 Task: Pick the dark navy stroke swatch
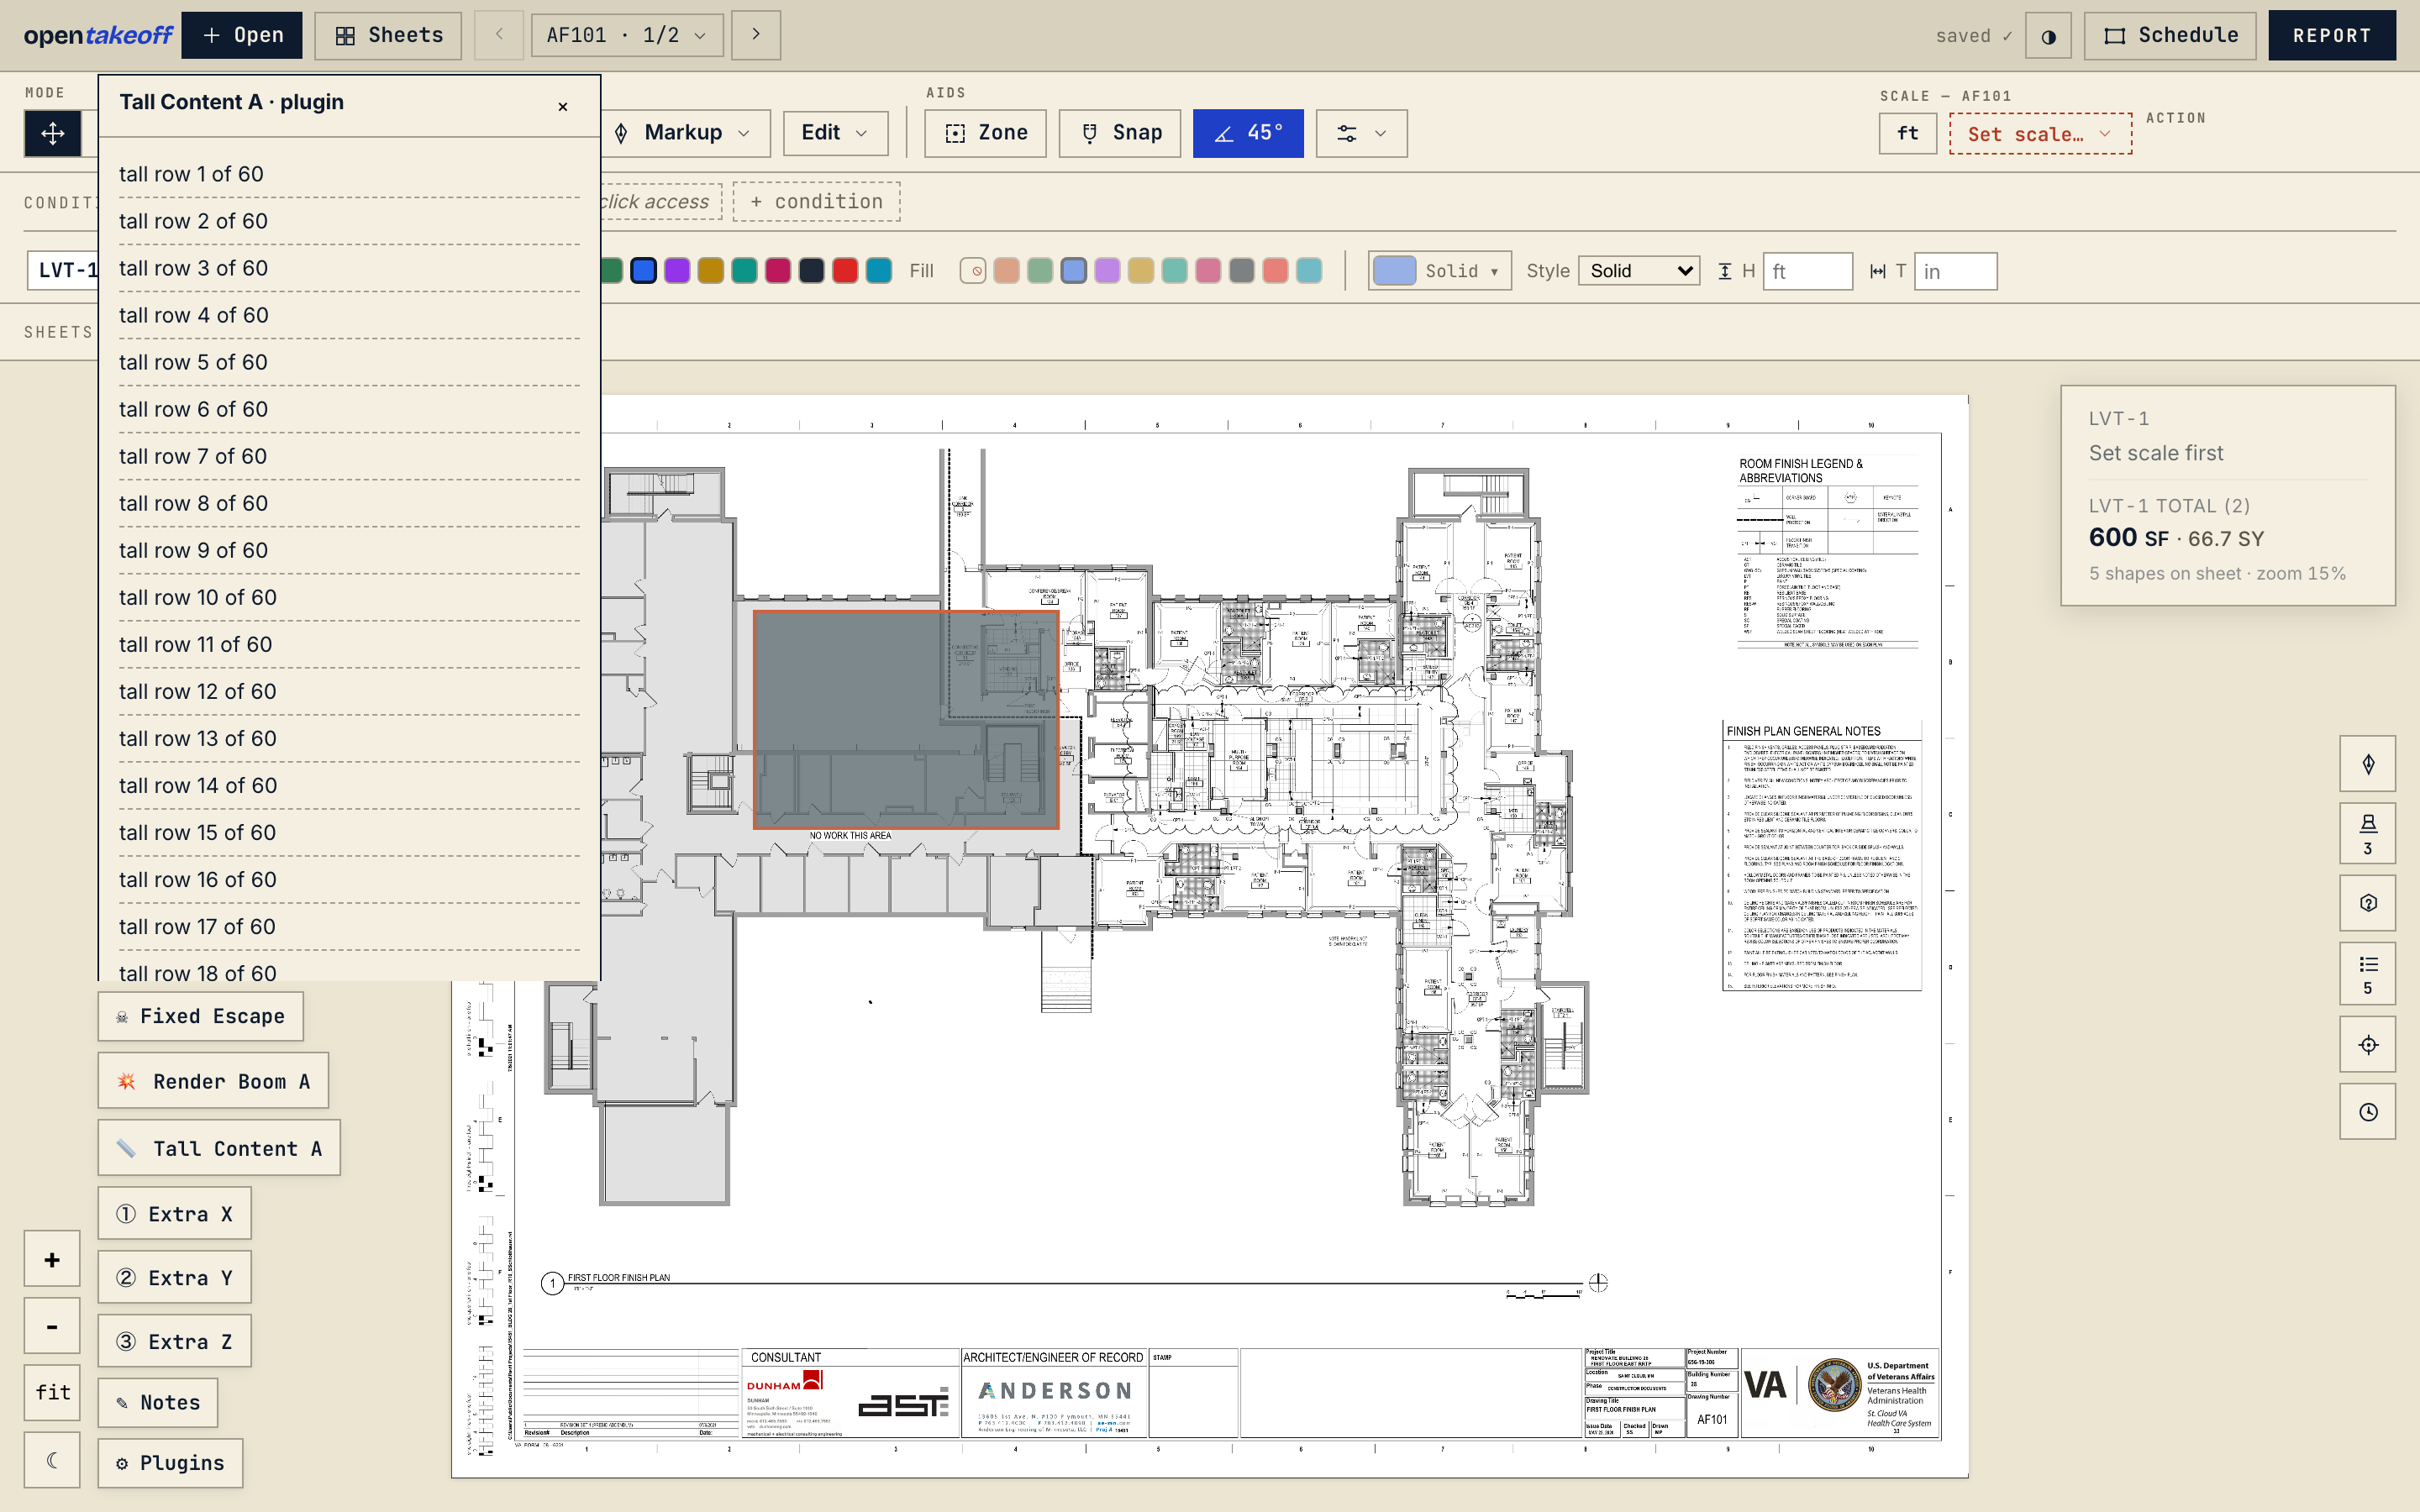(812, 271)
